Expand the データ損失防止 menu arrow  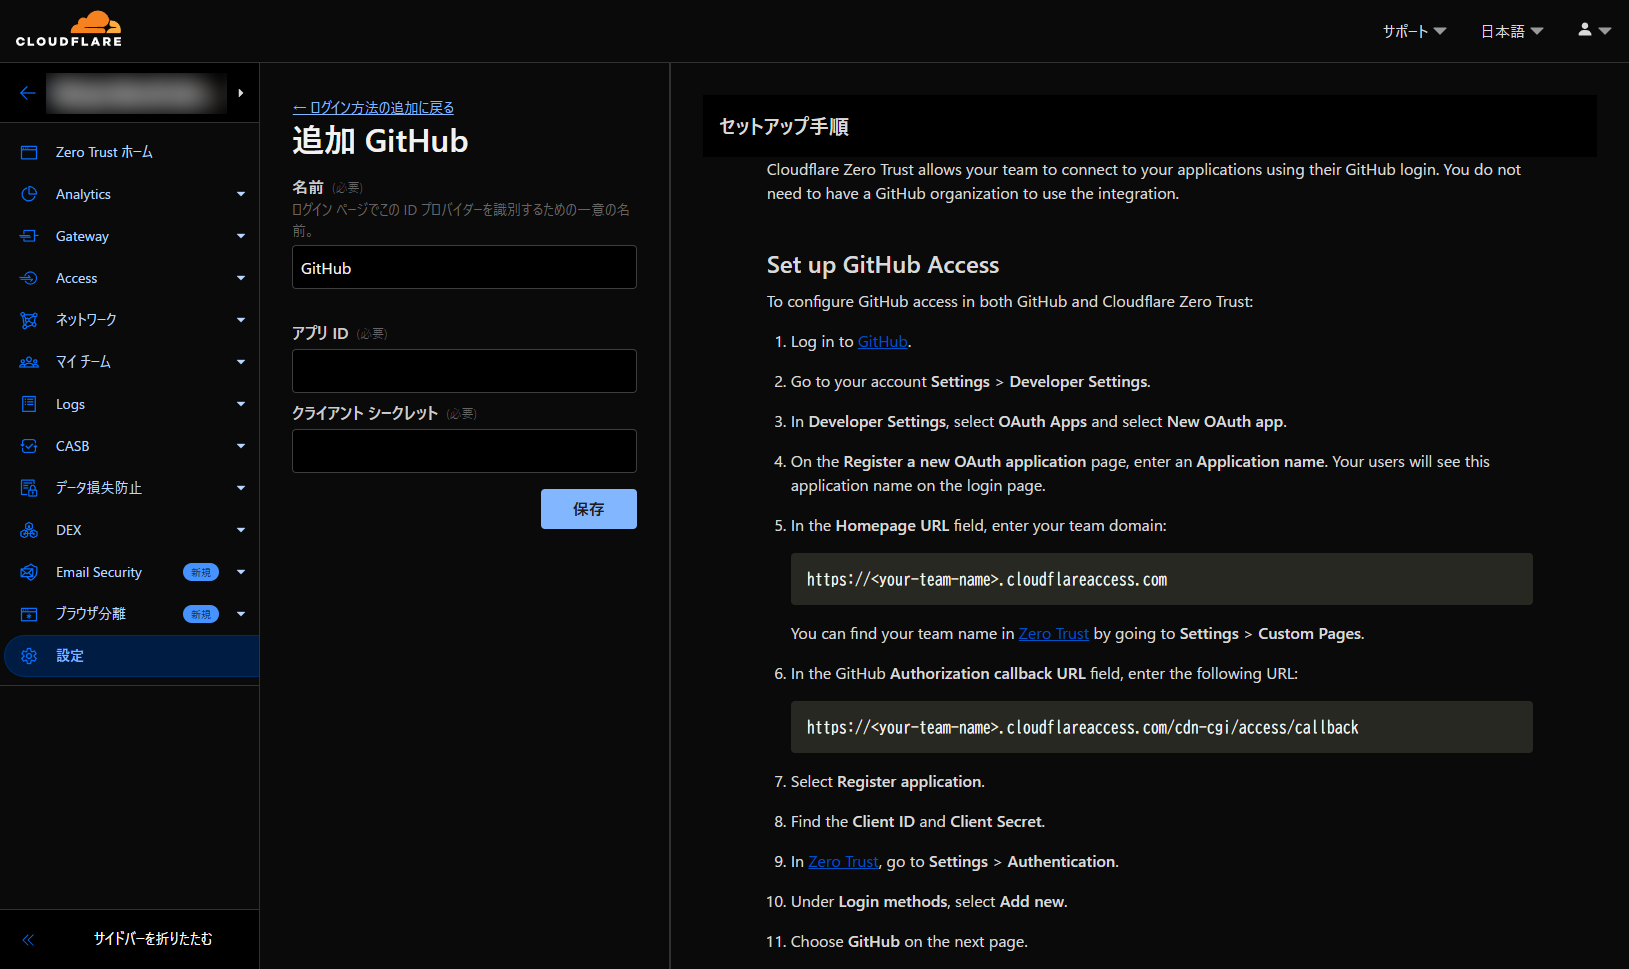point(241,488)
